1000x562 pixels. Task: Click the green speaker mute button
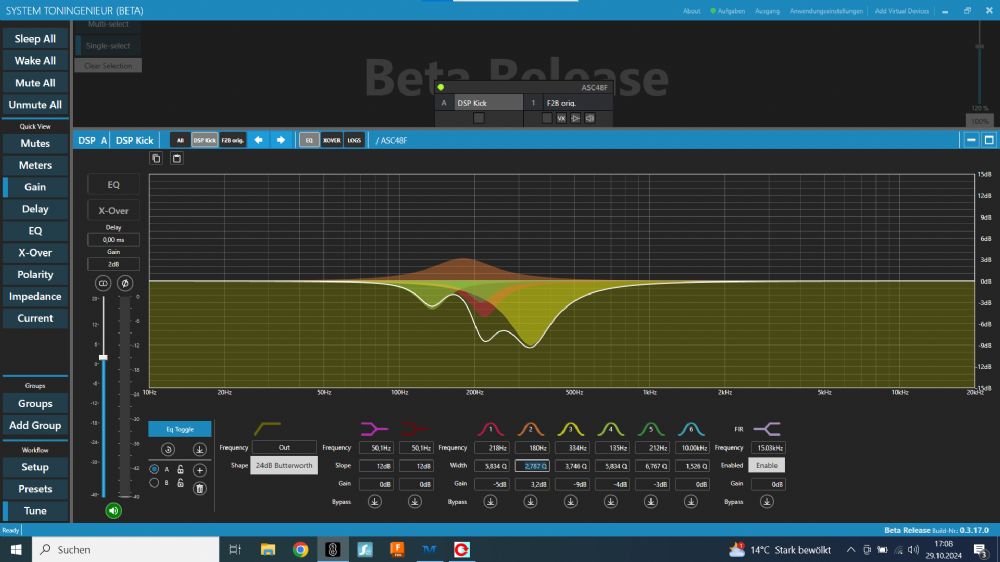pyautogui.click(x=113, y=510)
